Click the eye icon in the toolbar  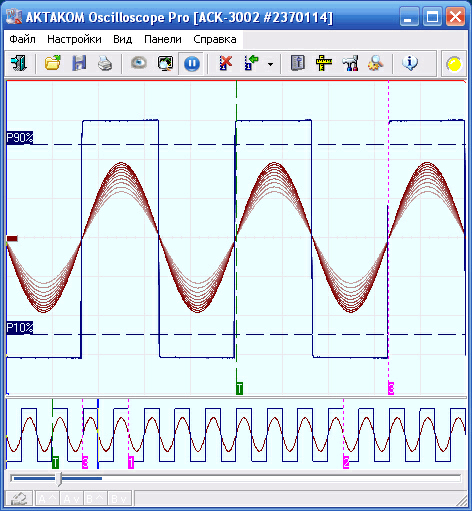pos(139,62)
